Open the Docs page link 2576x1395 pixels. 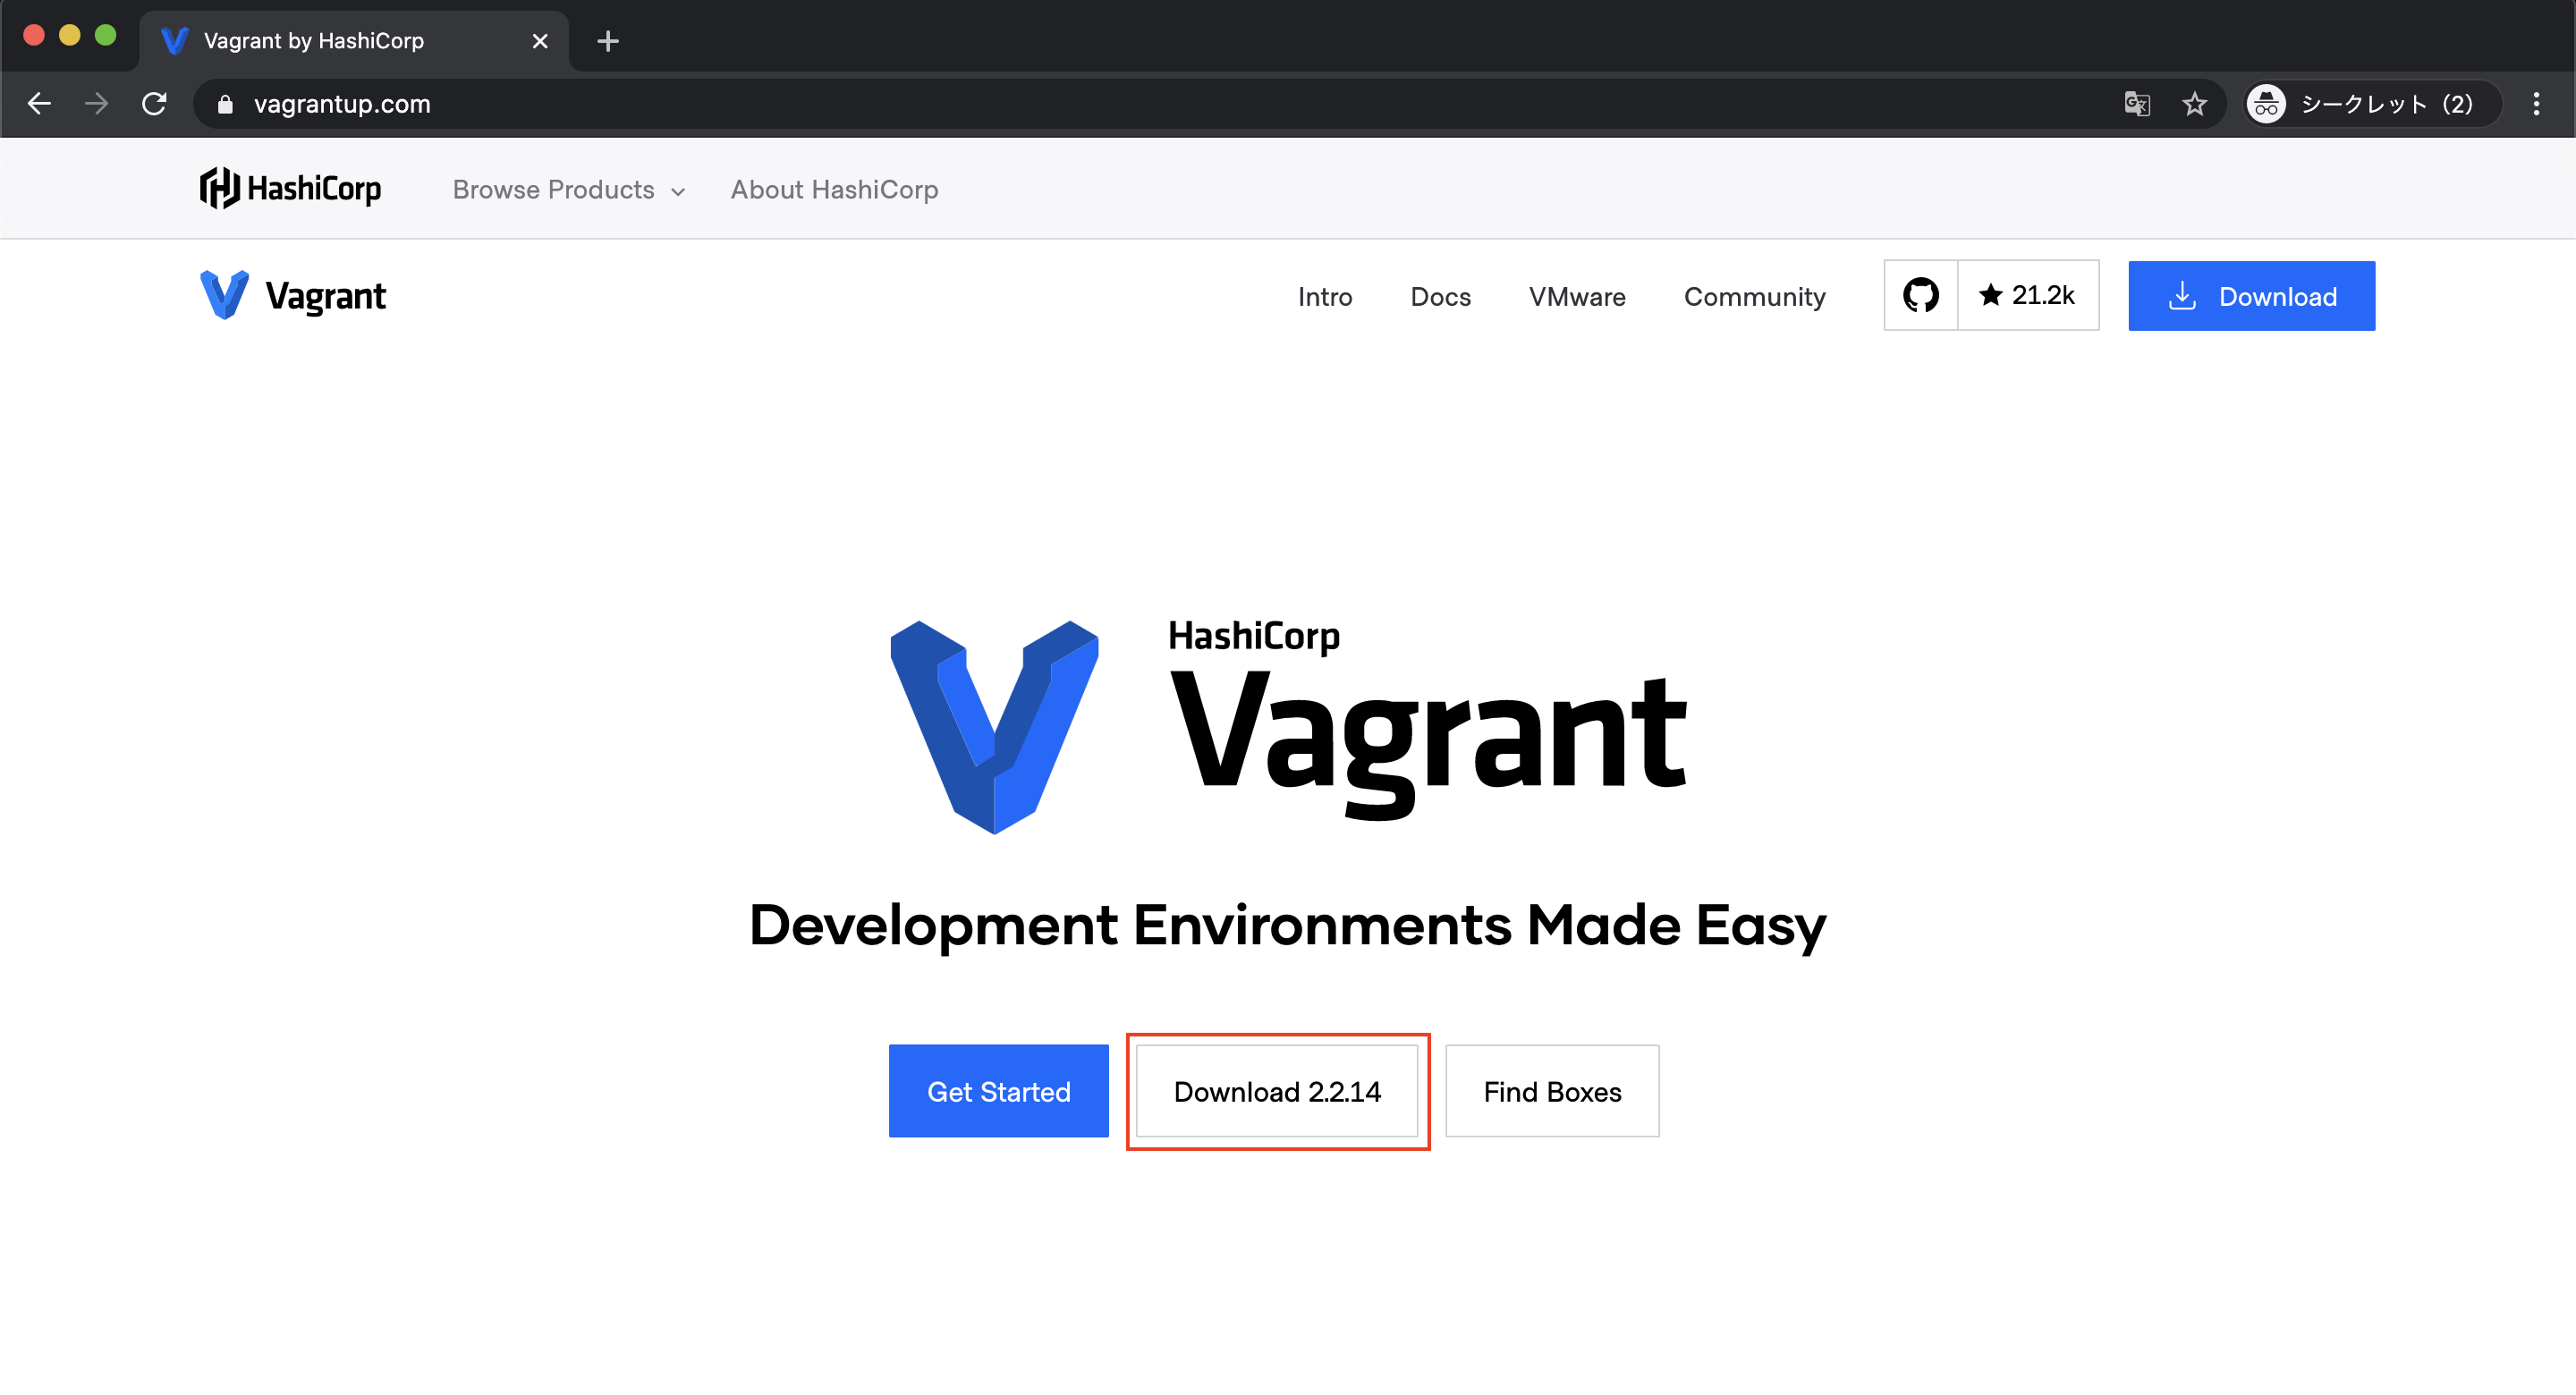[x=1439, y=295]
